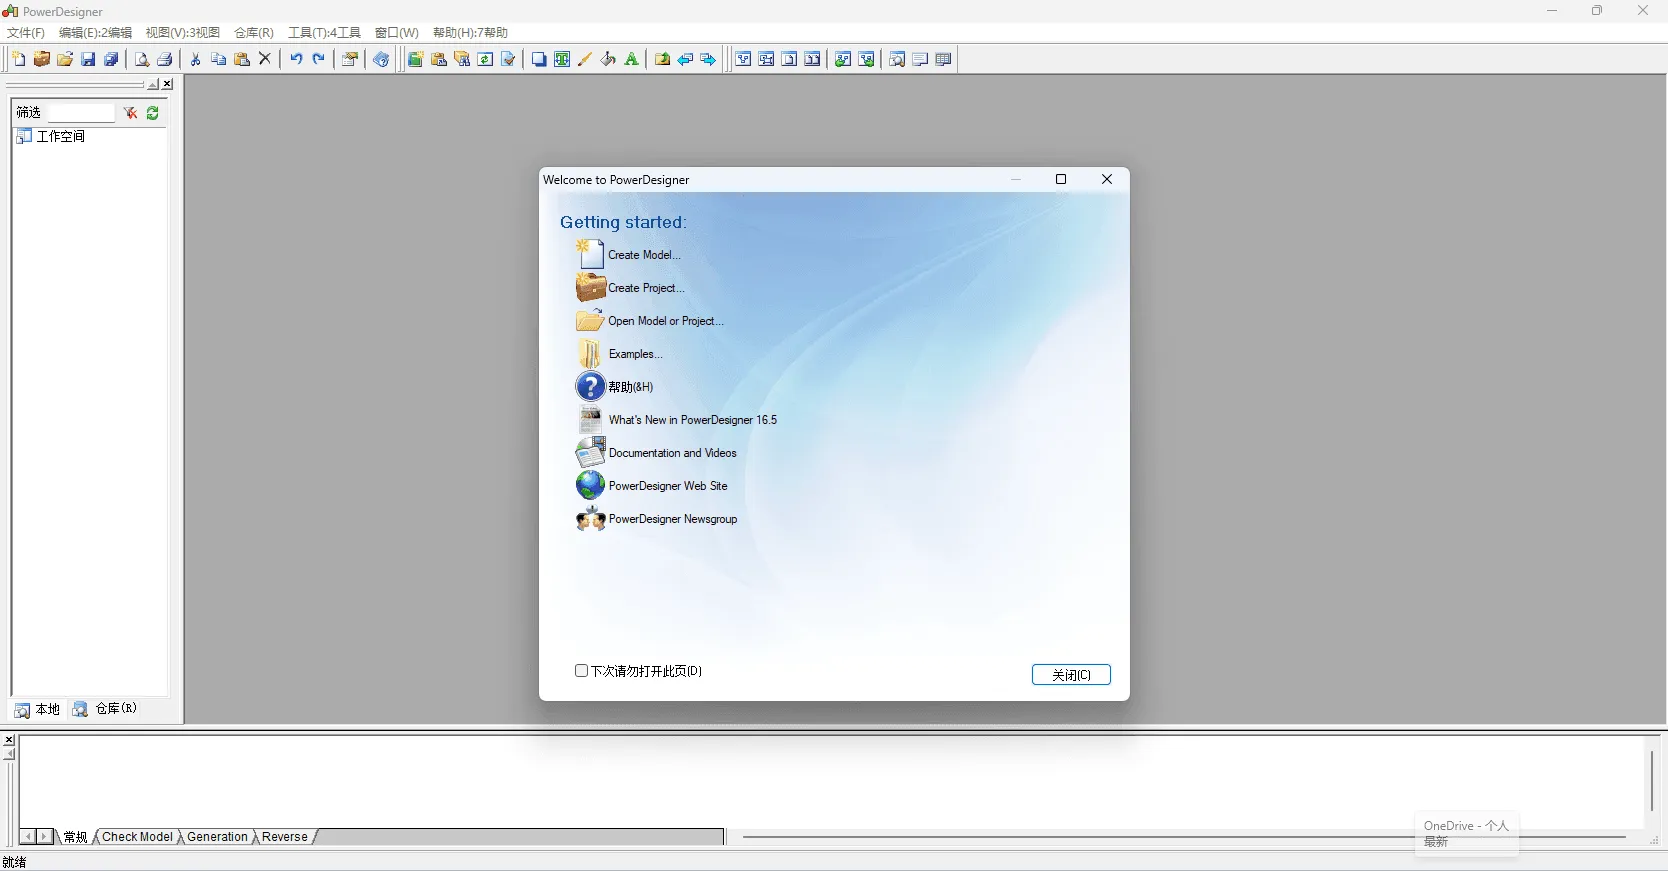Open the 工具(T) menu
This screenshot has height=871, width=1668.
324,33
